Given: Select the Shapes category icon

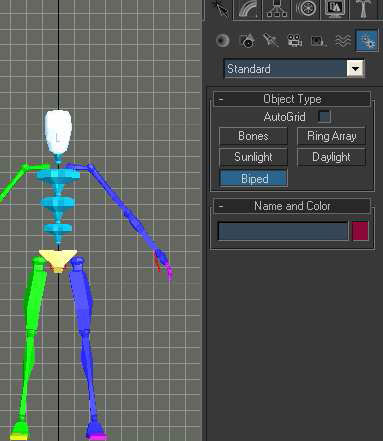Looking at the screenshot, I should [x=247, y=41].
